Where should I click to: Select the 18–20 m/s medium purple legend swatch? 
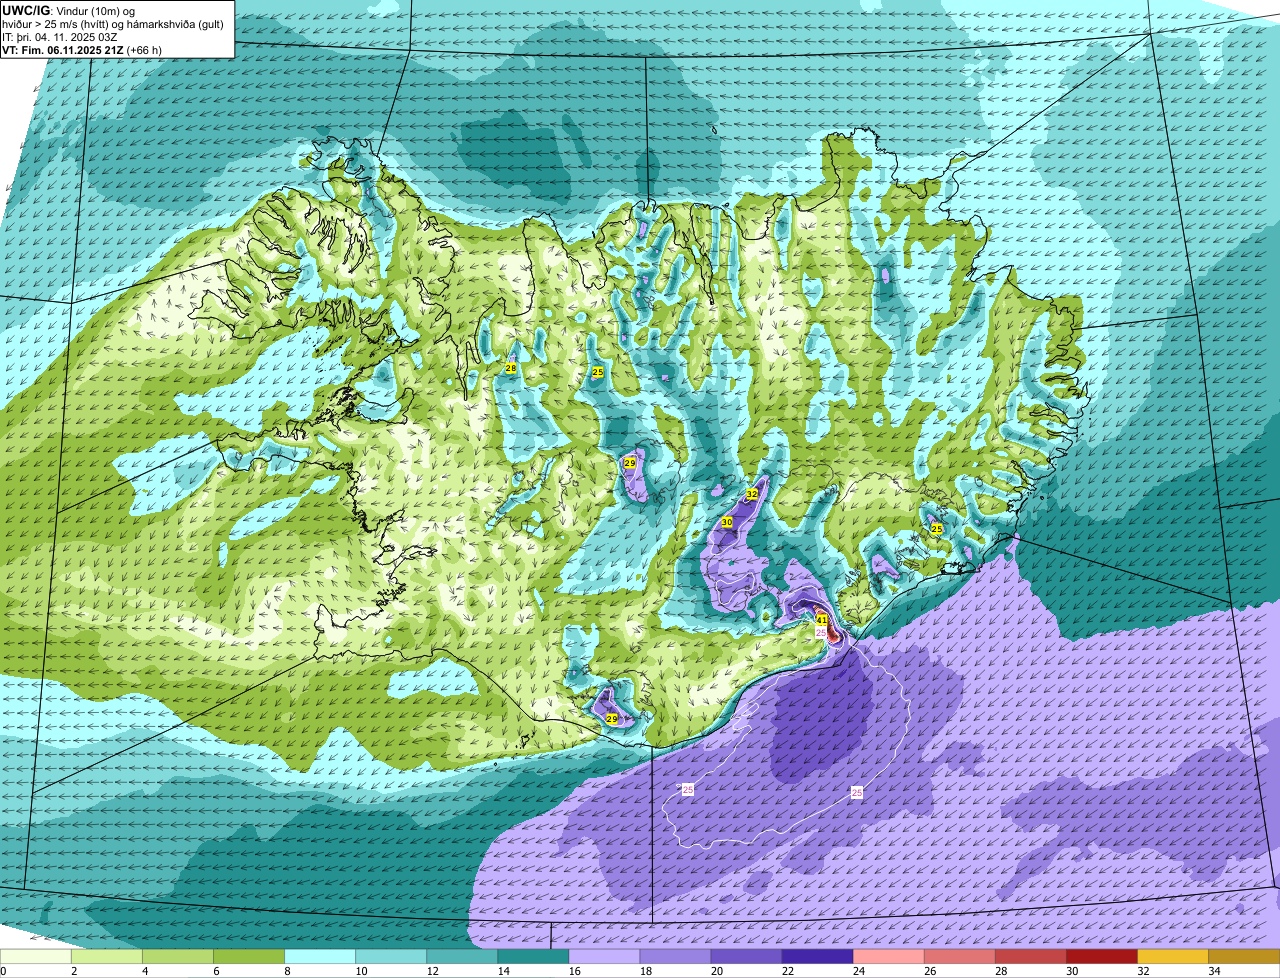click(675, 956)
